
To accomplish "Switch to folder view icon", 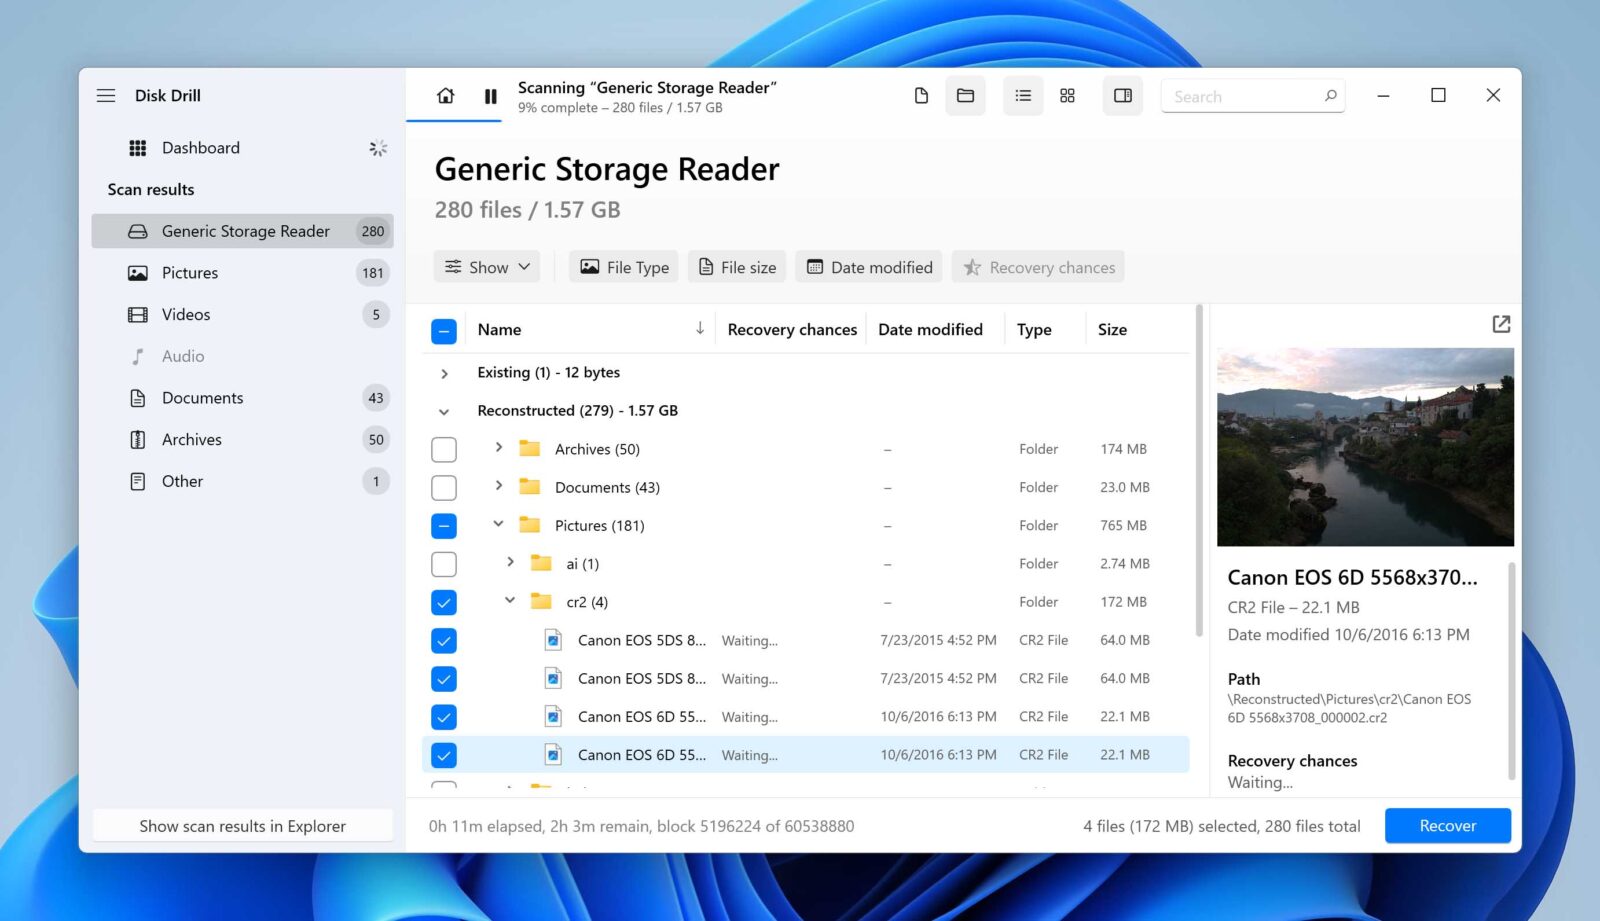I will (x=965, y=96).
